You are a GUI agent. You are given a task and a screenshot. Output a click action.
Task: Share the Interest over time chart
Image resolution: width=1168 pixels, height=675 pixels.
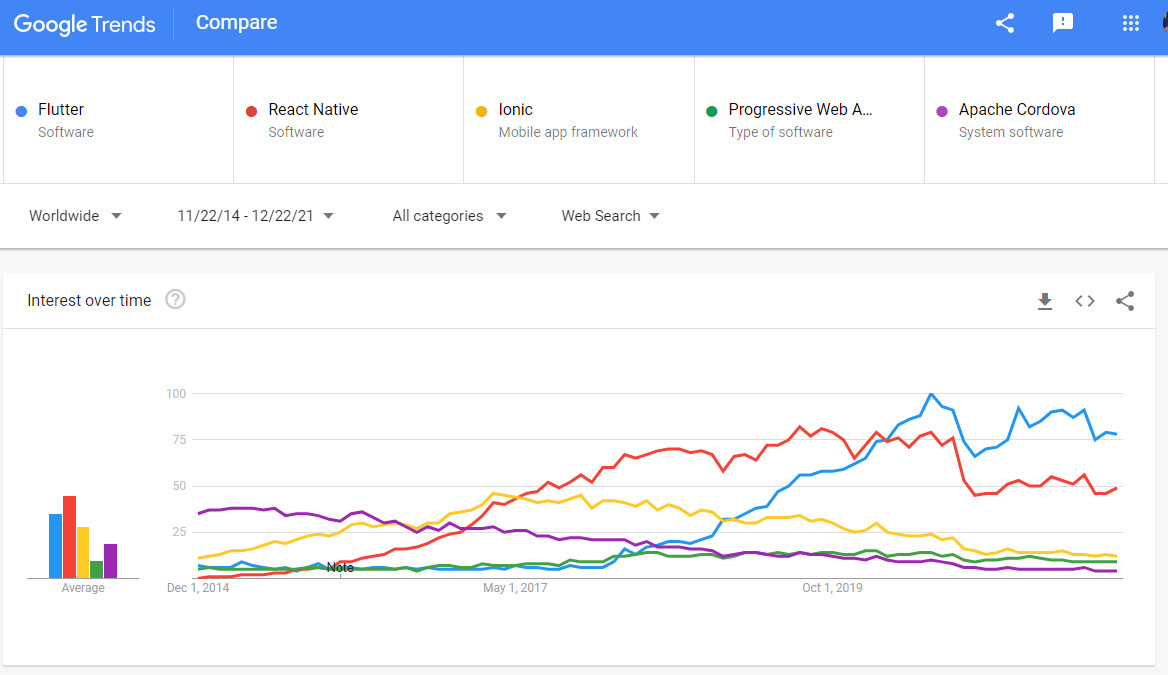(1125, 301)
